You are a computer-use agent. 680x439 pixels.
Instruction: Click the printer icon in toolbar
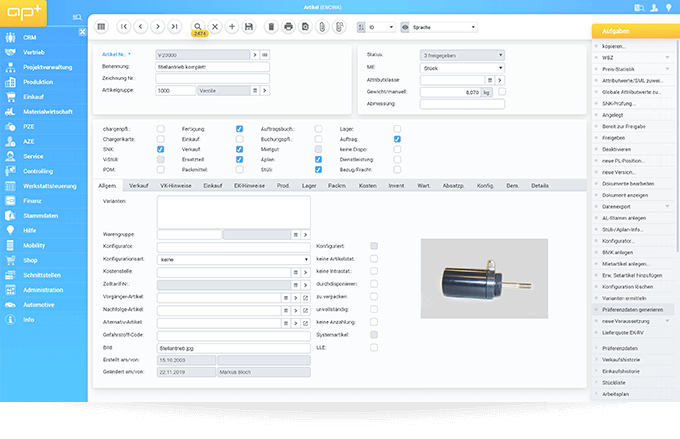[289, 26]
